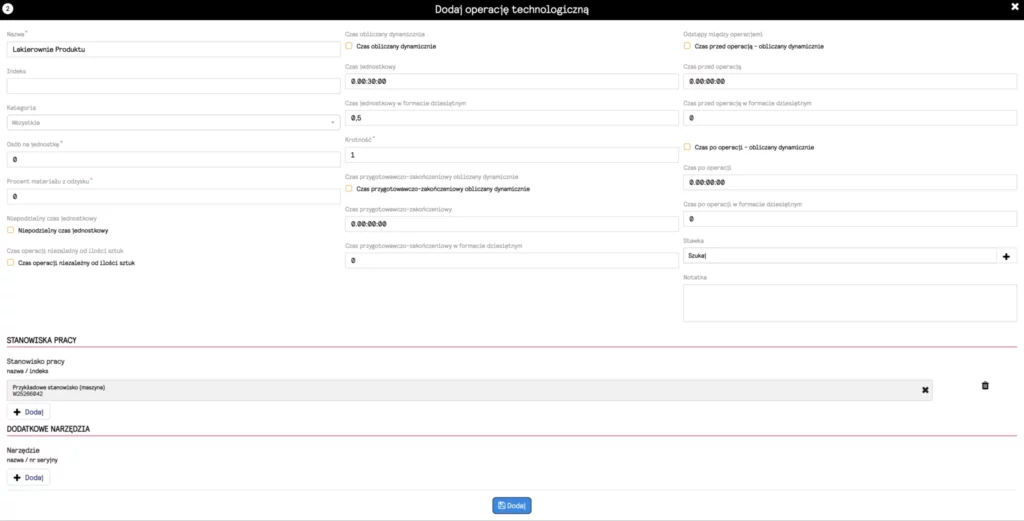Check Czas przygotowawczo-zakończeniowy obliczany dynamicznie

click(349, 189)
